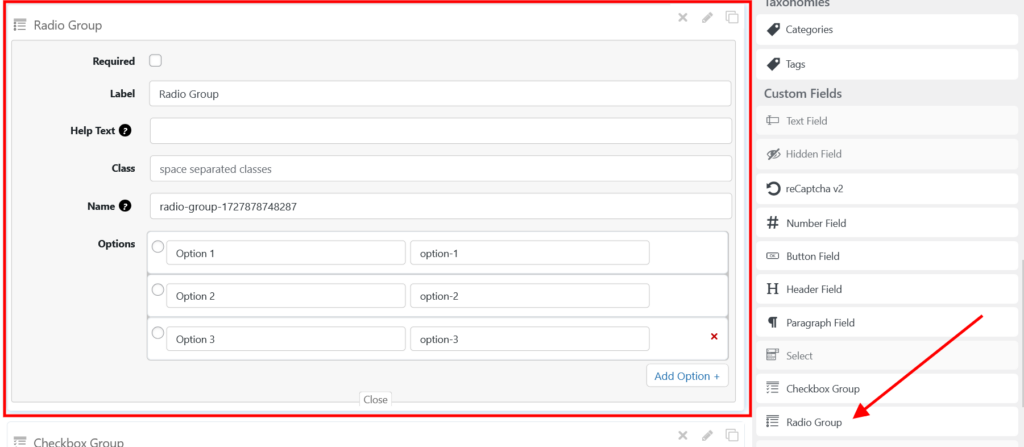Viewport: 1024px width, 447px height.
Task: Click the Help Text question mark icon
Action: coord(125,131)
